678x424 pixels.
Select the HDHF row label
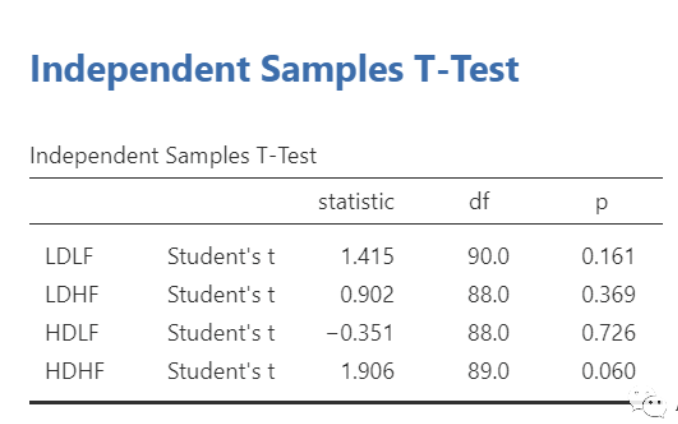(x=74, y=372)
